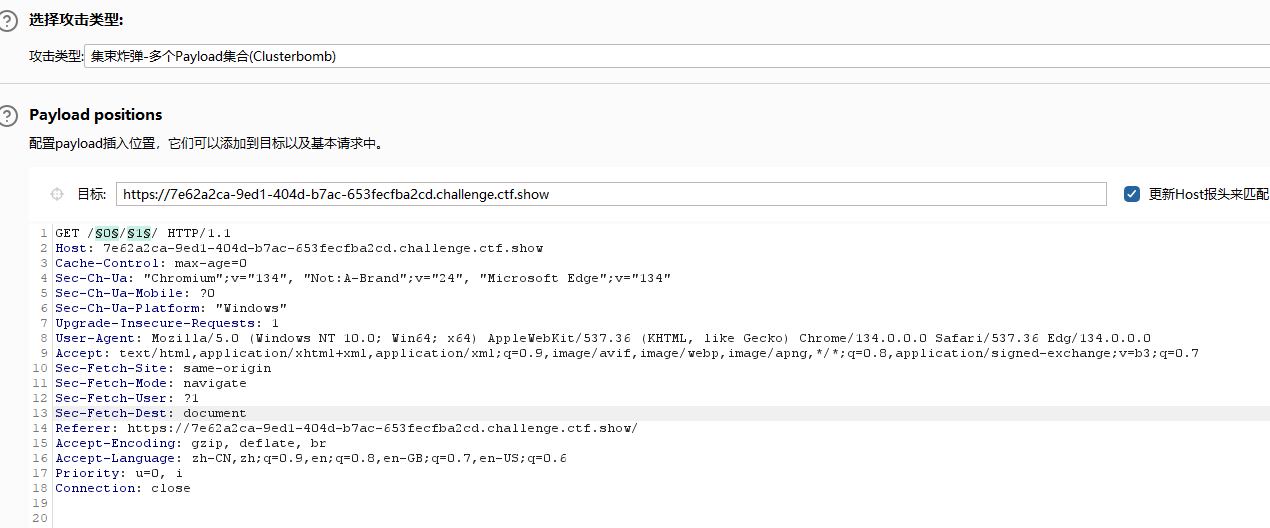The width and height of the screenshot is (1270, 528).
Task: Click the Connection: close line
Action: point(123,488)
